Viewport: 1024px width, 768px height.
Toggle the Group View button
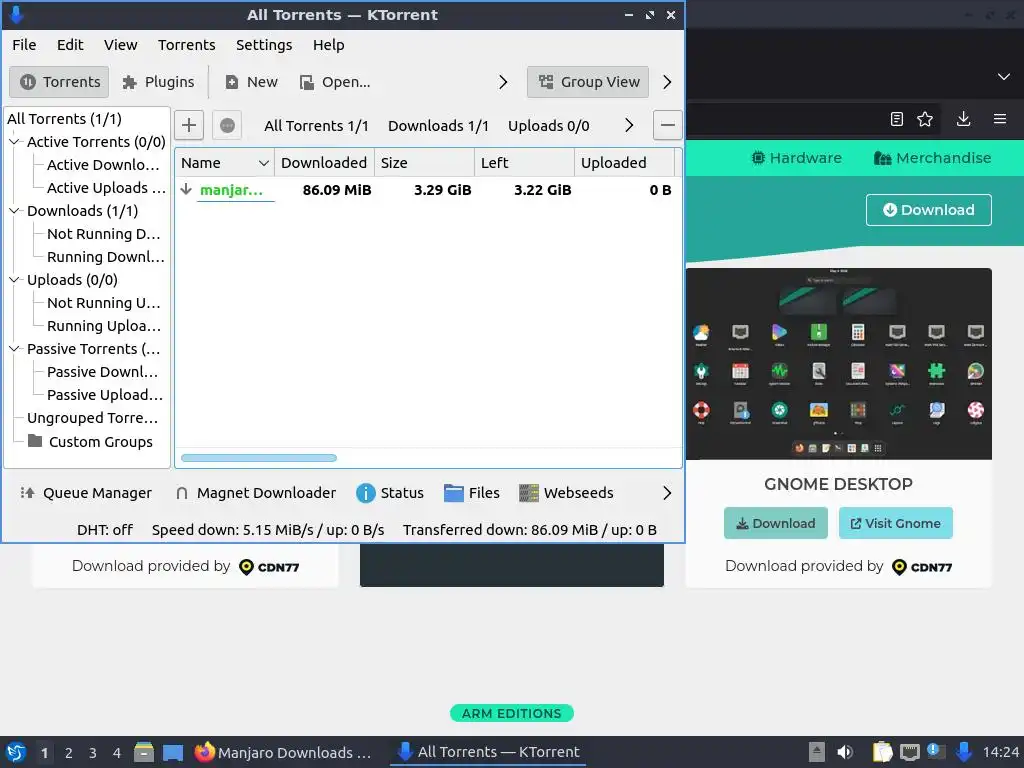pyautogui.click(x=588, y=82)
